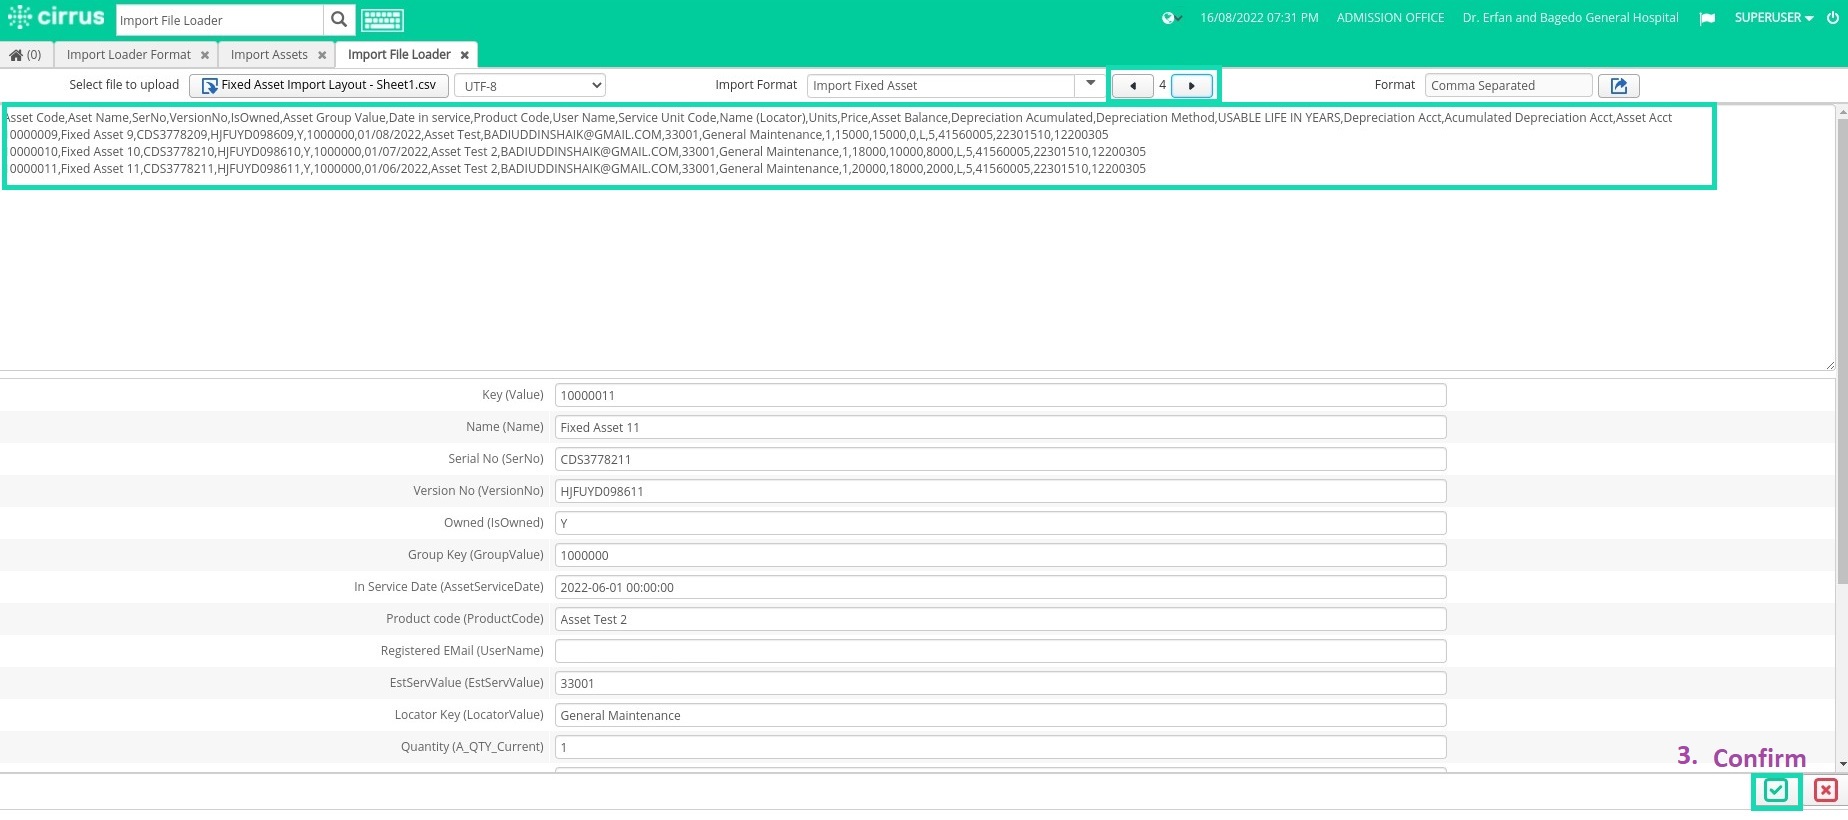1848x820 pixels.
Task: Click the Version No field
Action: 1000,491
